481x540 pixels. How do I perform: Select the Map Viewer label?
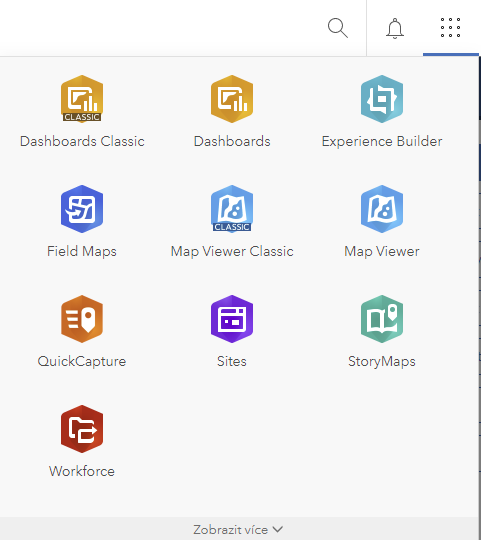tap(382, 251)
